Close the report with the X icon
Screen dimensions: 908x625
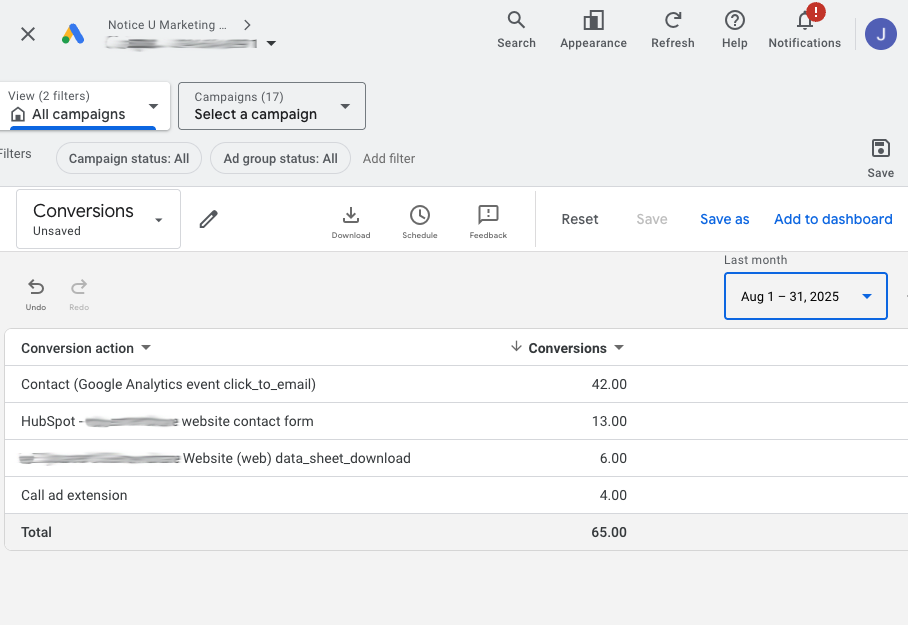(28, 34)
